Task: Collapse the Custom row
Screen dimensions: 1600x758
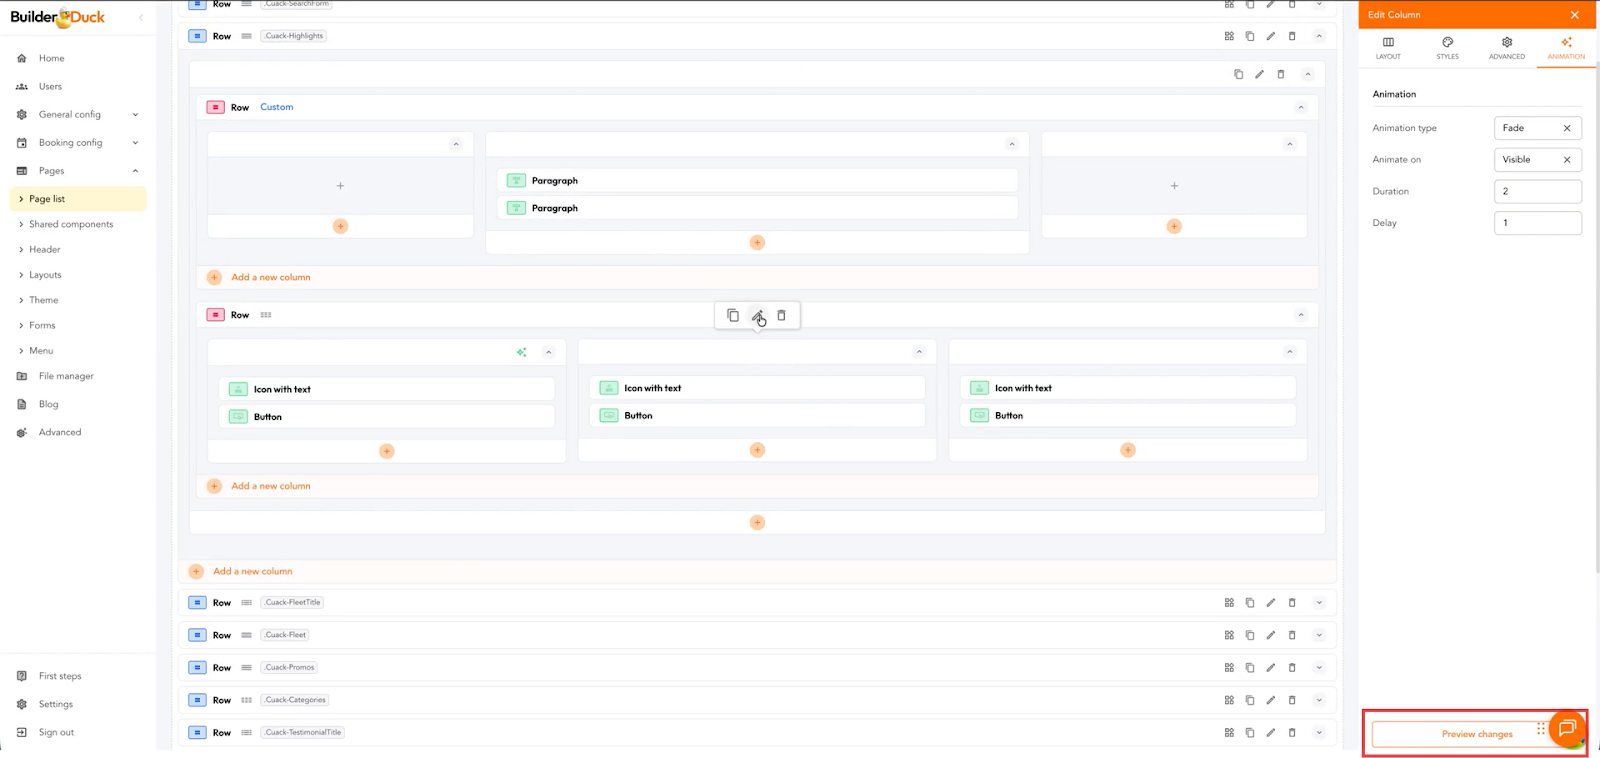Action: [x=1301, y=107]
